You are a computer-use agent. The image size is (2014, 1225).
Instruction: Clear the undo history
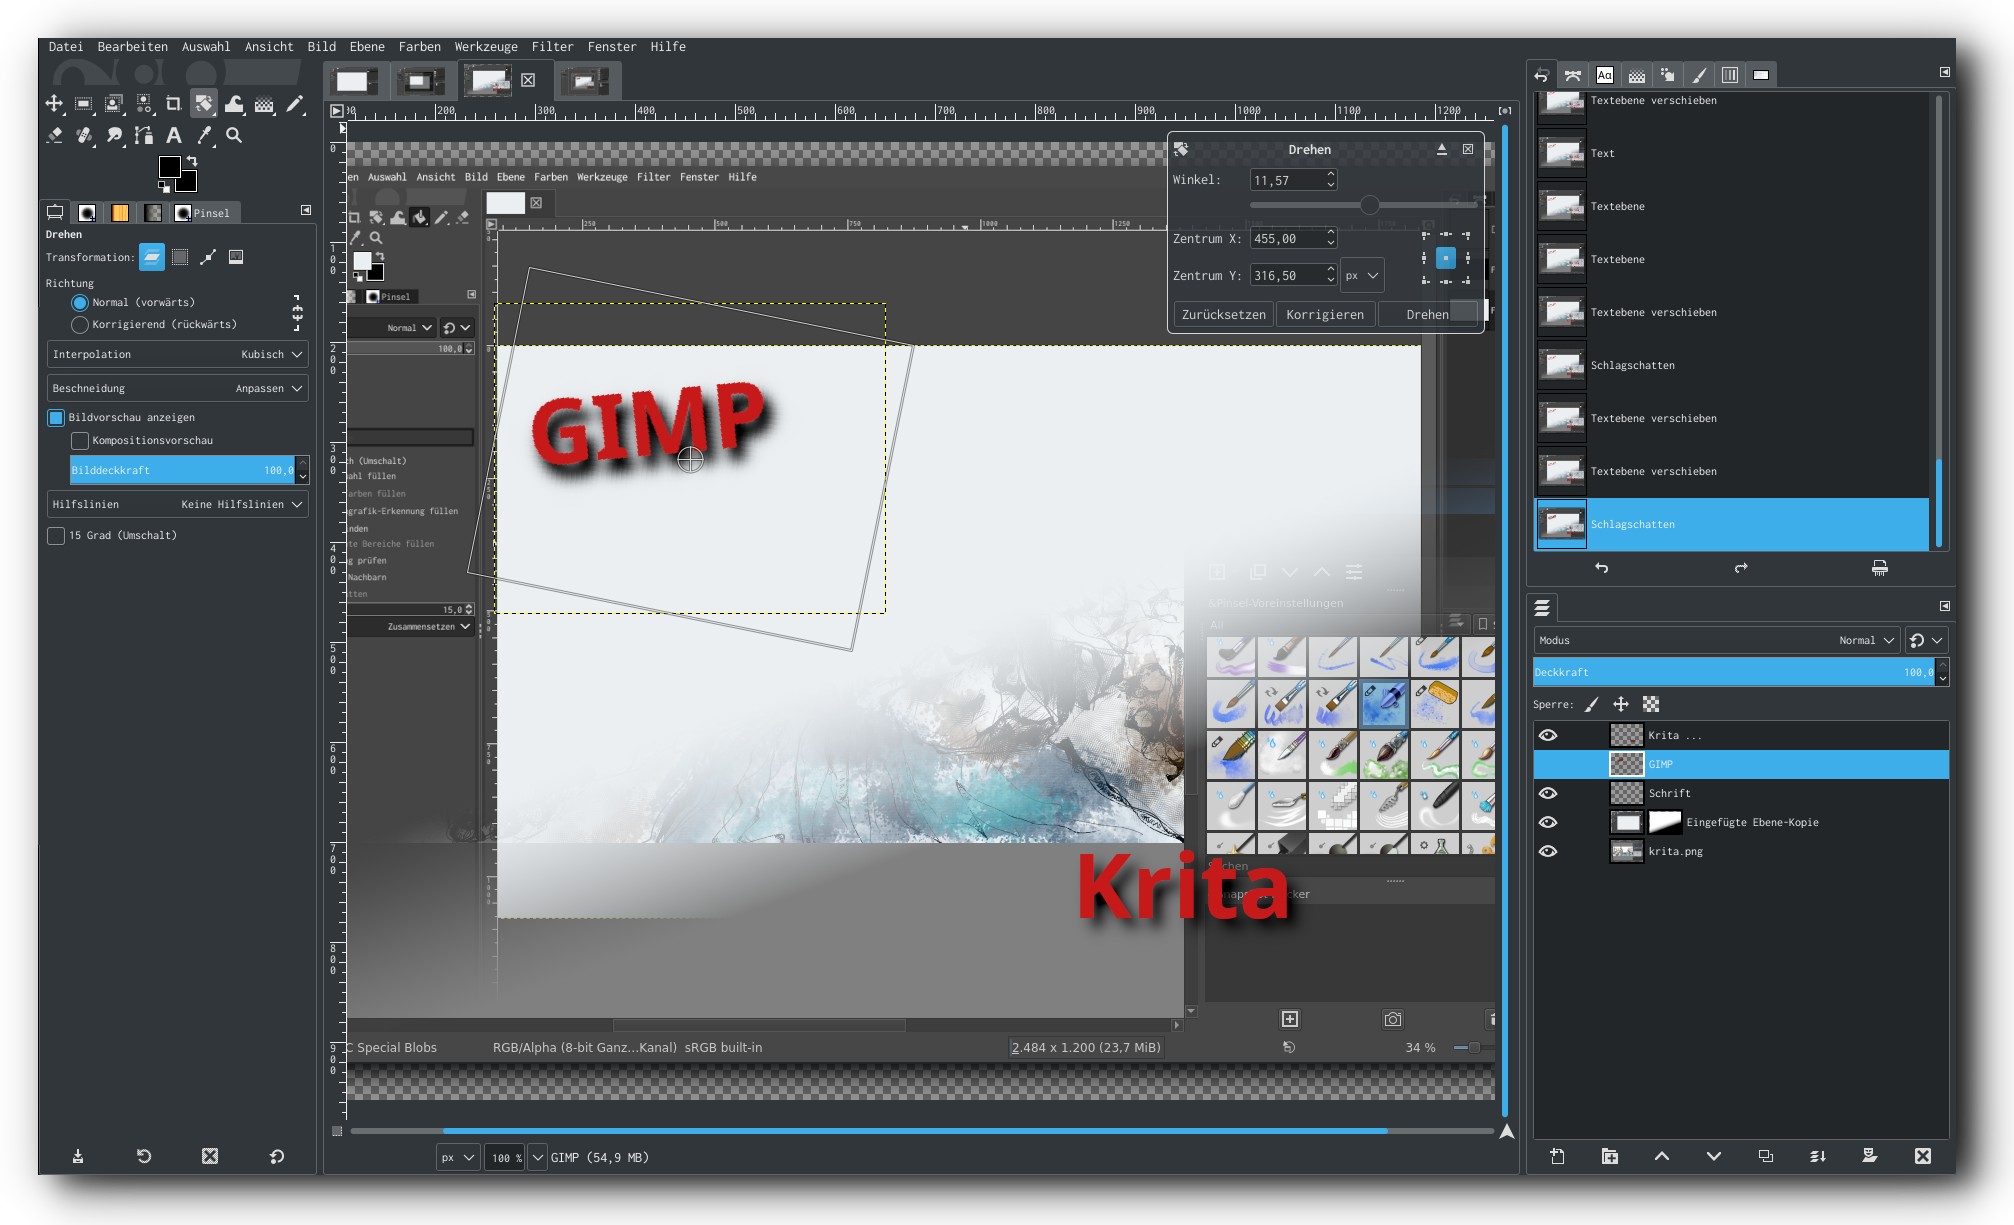[x=1880, y=568]
